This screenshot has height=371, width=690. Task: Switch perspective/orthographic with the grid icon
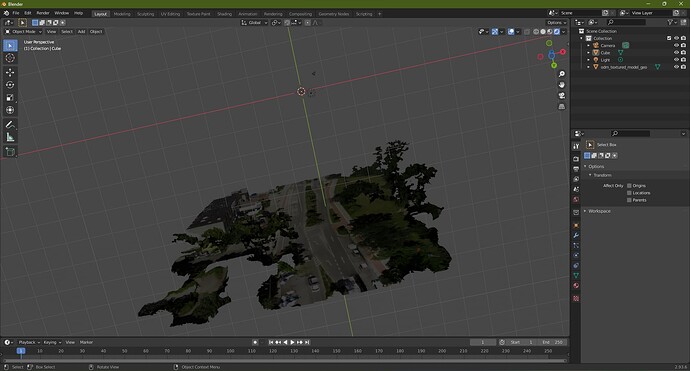(x=562, y=107)
